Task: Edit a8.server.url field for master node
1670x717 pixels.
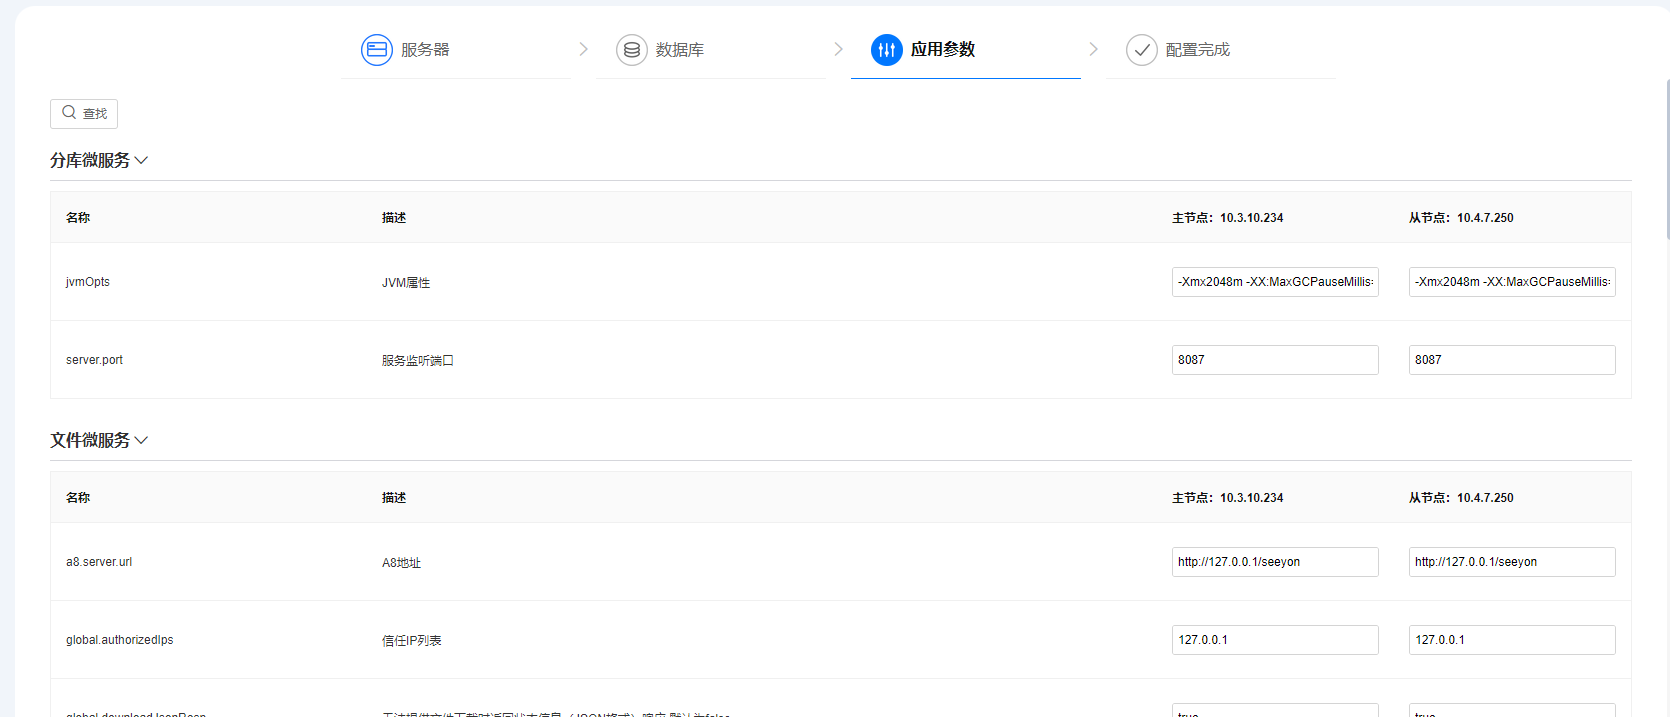Action: (1275, 562)
